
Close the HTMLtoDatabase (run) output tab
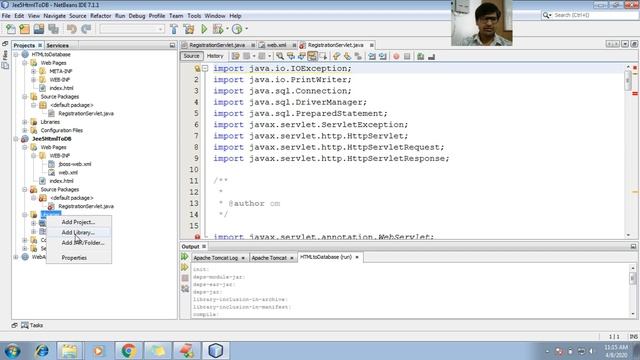point(357,257)
